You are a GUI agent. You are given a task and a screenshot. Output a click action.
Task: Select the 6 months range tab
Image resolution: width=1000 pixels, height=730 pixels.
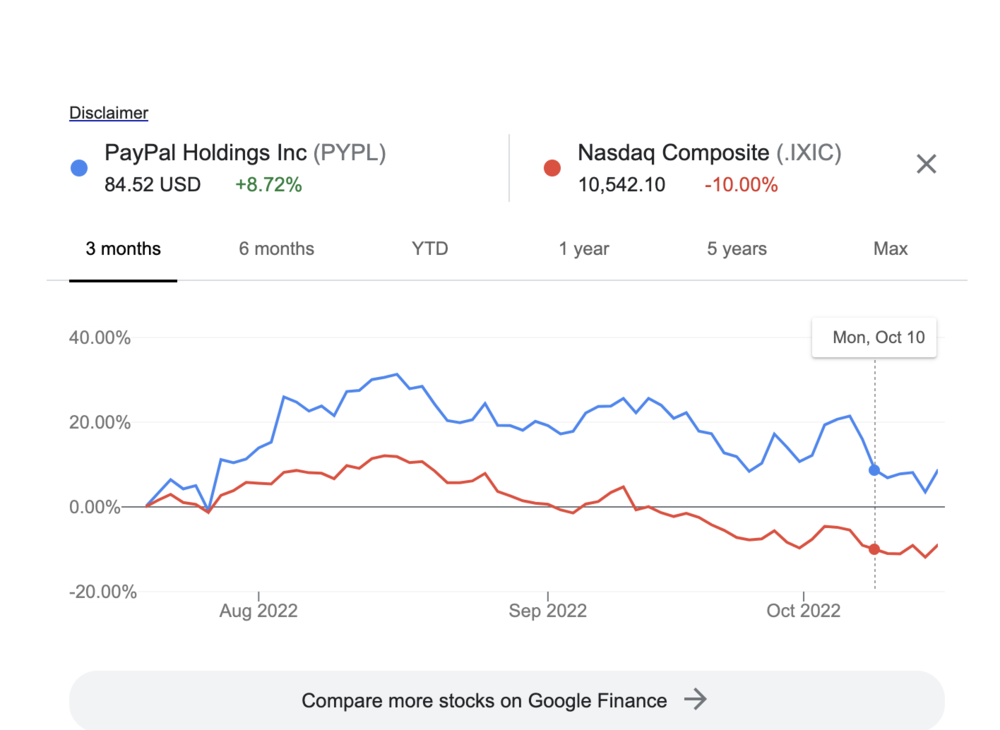(x=276, y=249)
